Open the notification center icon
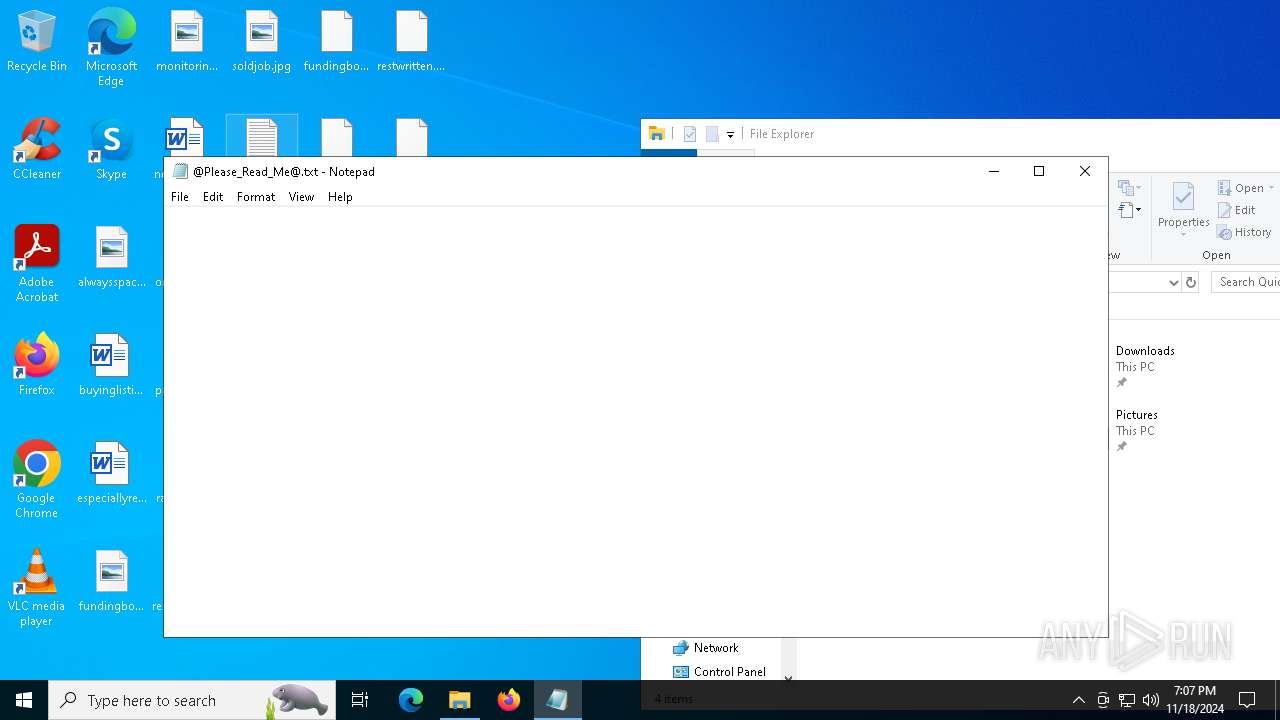Image resolution: width=1280 pixels, height=720 pixels. [1247, 700]
